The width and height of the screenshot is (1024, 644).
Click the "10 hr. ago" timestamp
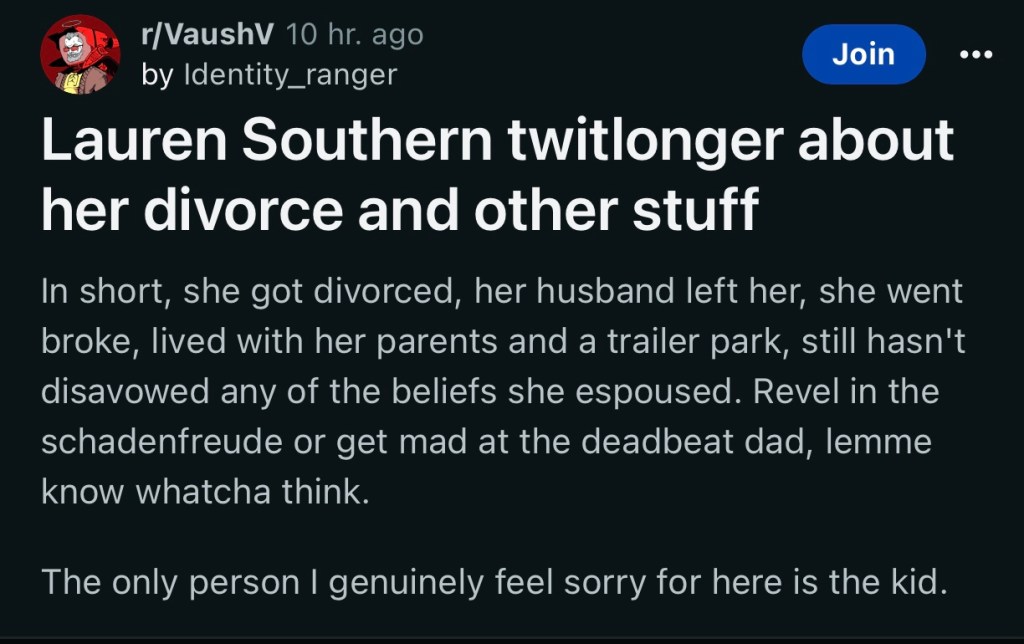[x=355, y=35]
